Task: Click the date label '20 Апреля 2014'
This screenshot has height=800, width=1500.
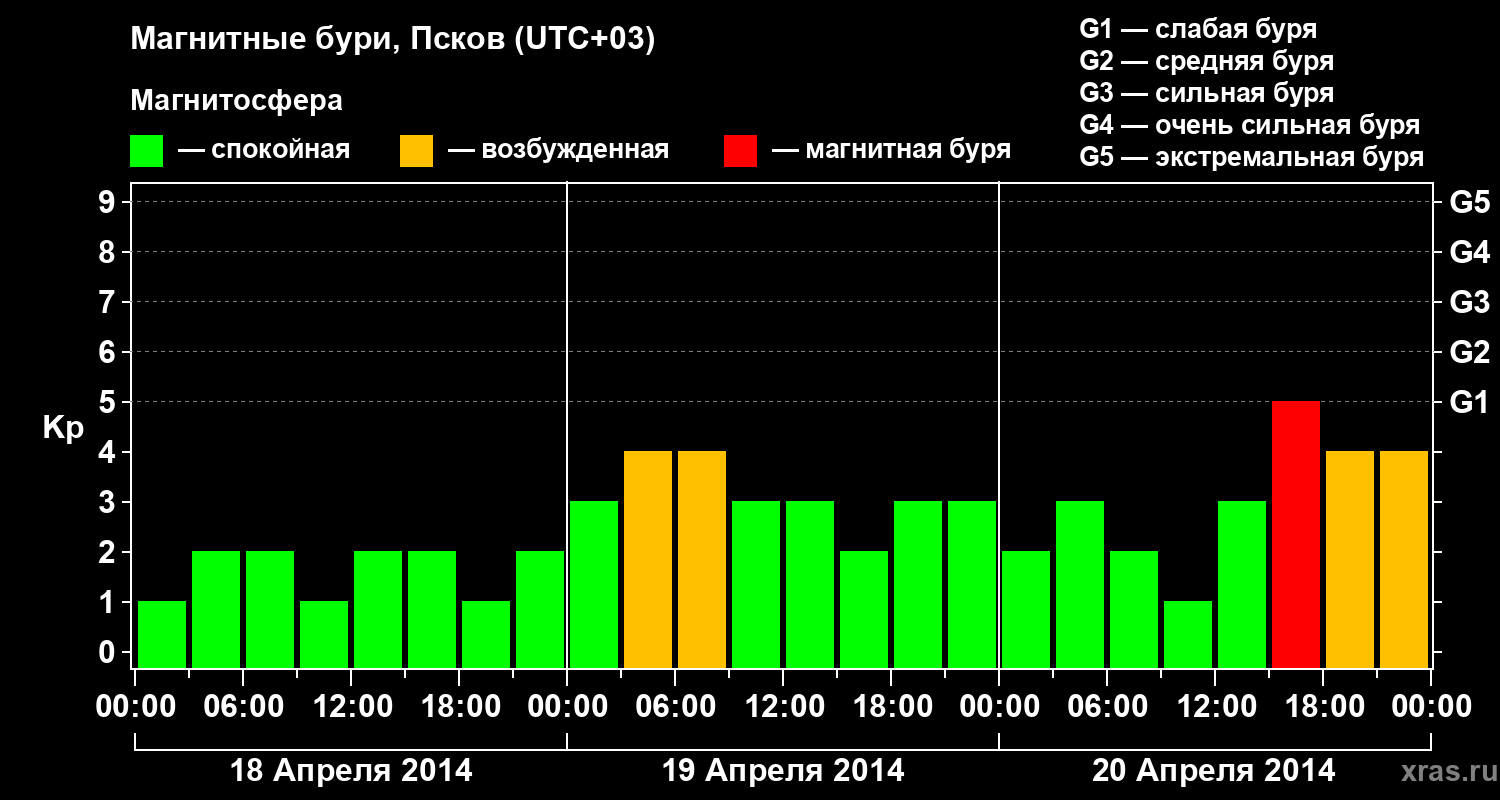Action: click(1214, 771)
